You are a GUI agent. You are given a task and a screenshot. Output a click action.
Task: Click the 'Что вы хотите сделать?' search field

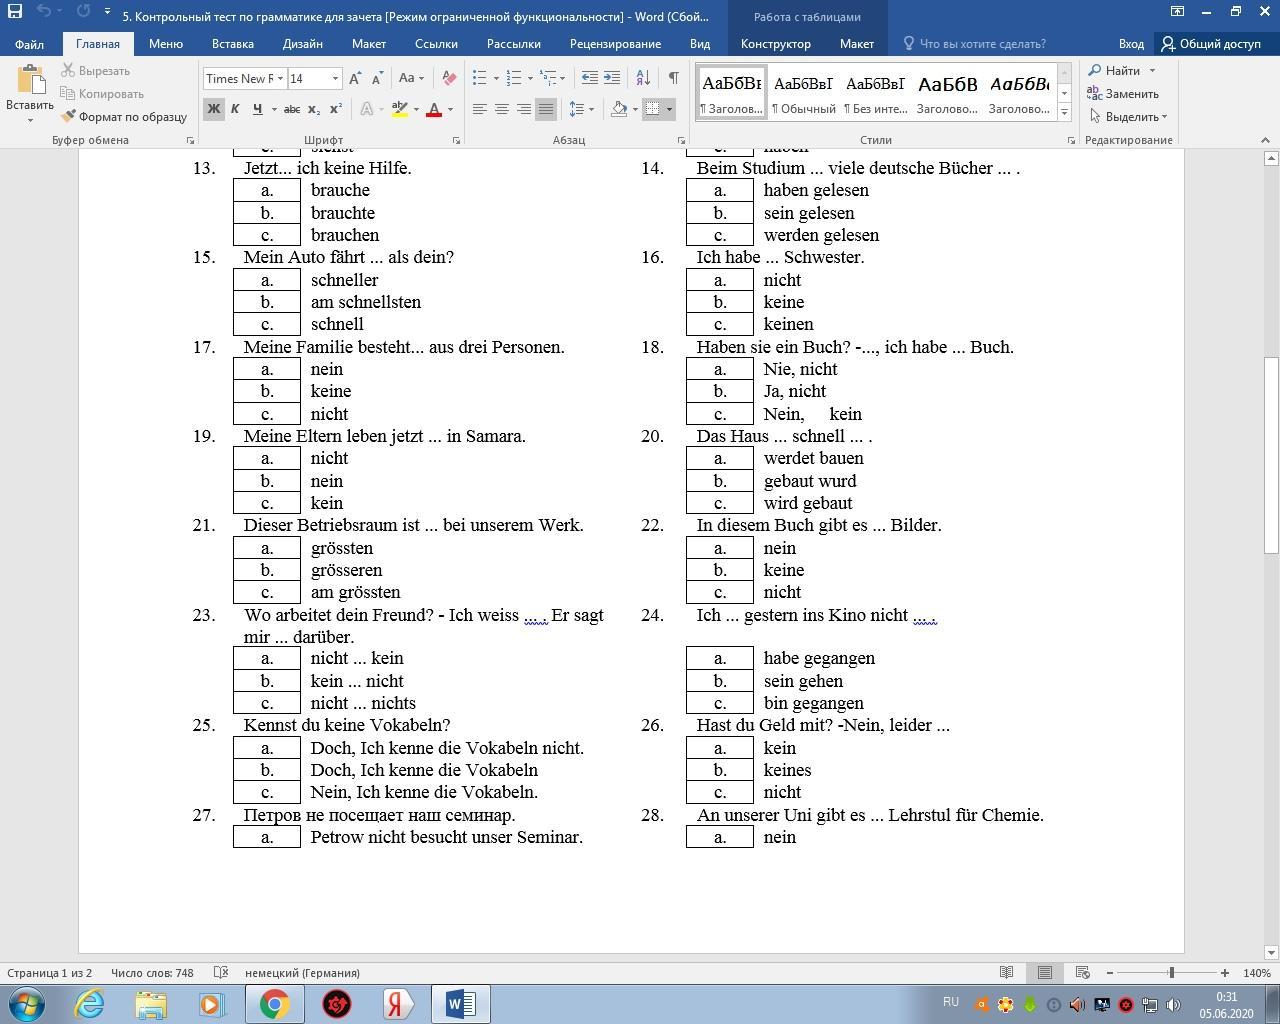pyautogui.click(x=975, y=44)
